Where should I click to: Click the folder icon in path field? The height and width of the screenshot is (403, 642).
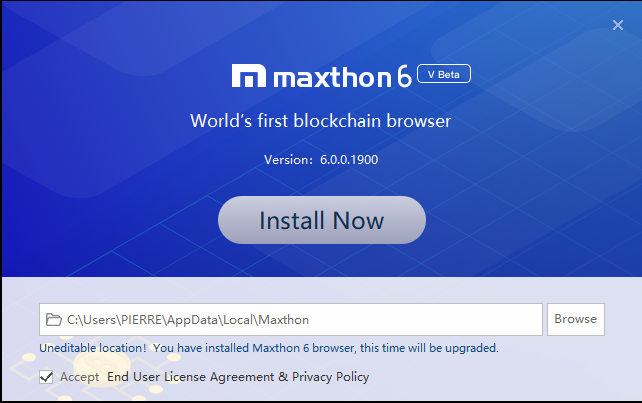(53, 320)
